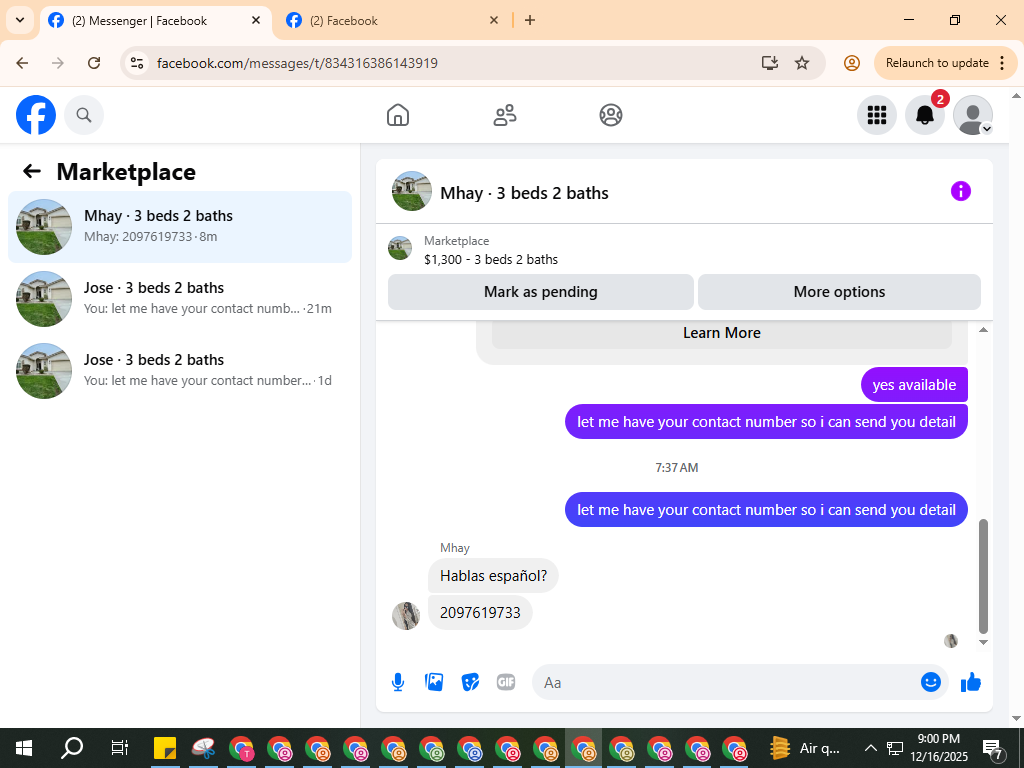Viewport: 1024px width, 768px height.
Task: Close the (2) Facebook tab
Action: point(494,20)
